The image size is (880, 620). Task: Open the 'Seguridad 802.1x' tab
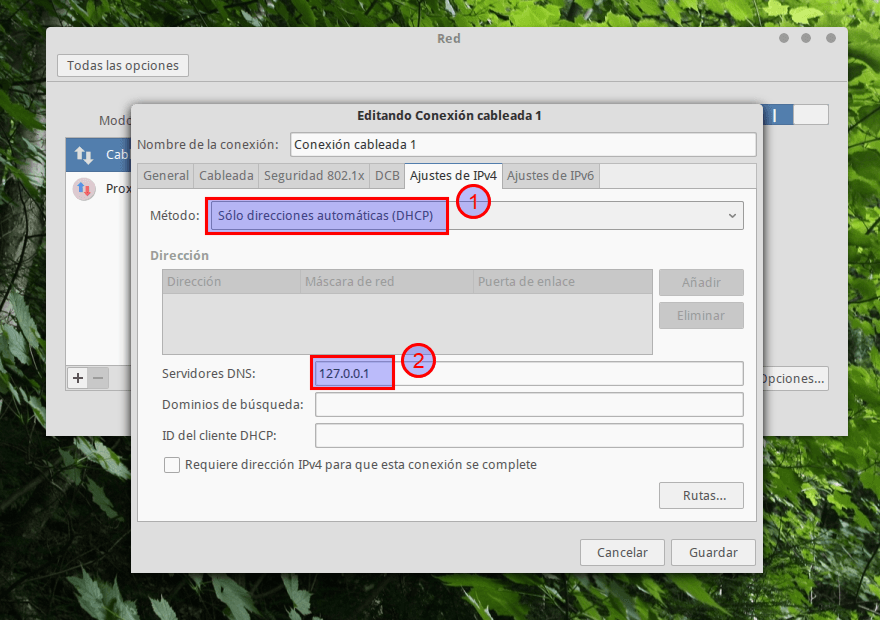coord(314,175)
